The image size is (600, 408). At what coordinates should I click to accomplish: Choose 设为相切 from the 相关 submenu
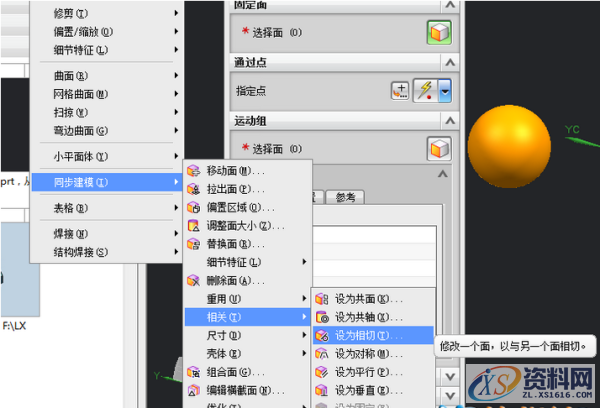click(x=371, y=336)
